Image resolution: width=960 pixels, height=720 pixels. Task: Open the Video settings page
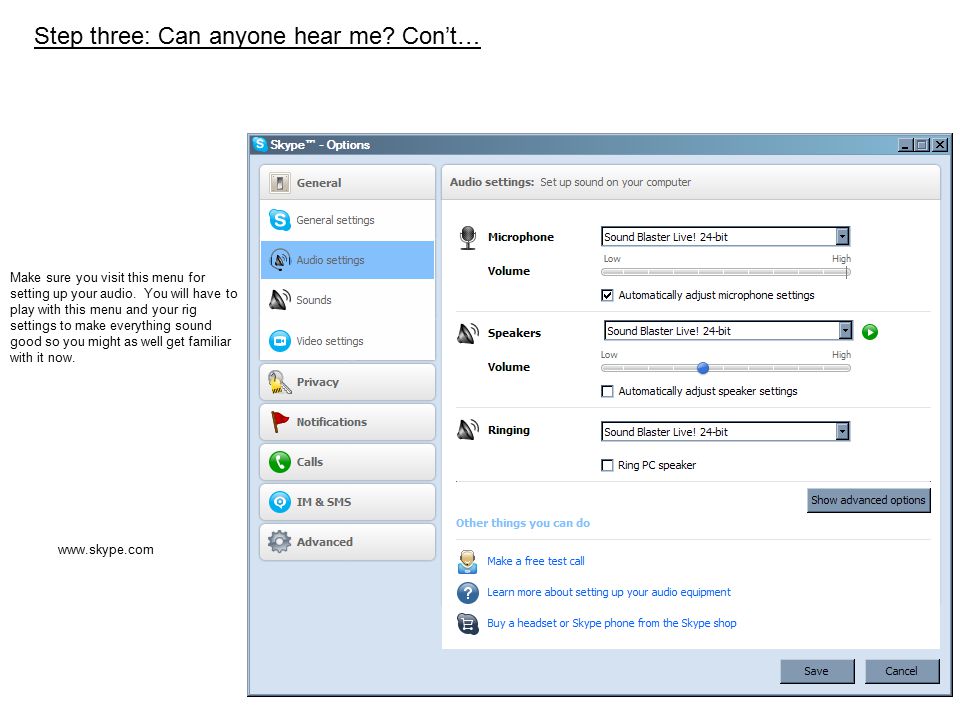click(x=347, y=340)
